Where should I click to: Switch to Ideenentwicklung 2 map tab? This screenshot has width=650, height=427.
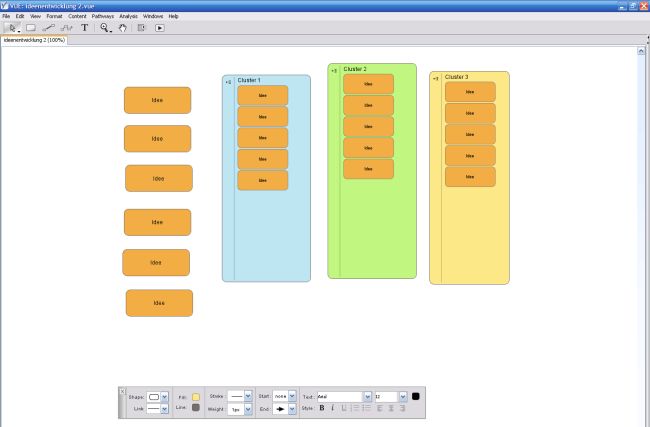click(x=34, y=40)
